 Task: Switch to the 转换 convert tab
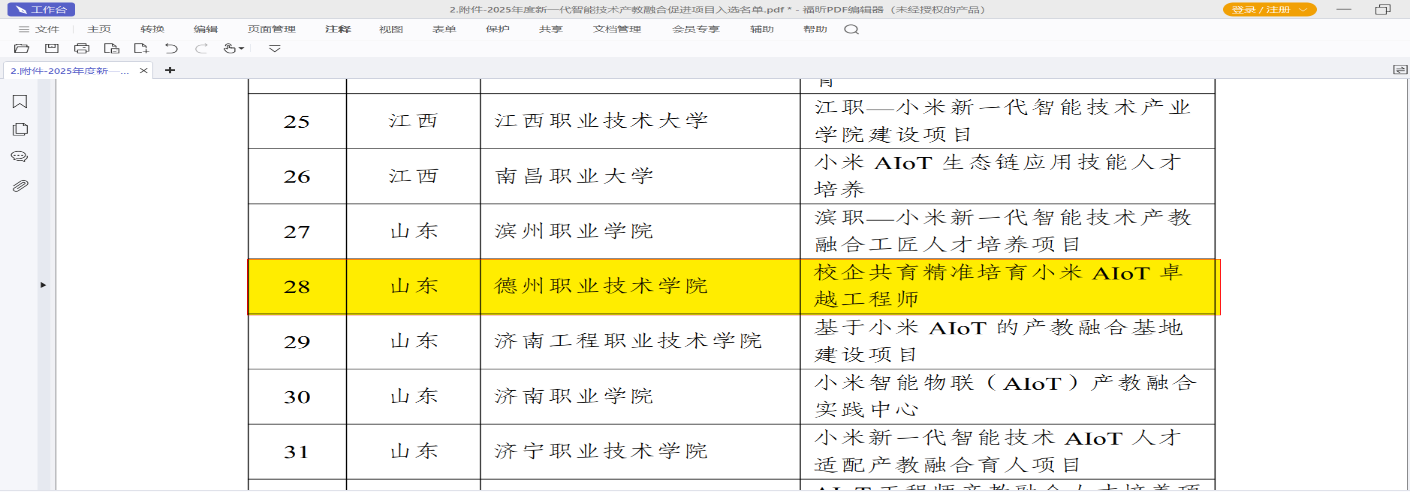(x=152, y=29)
